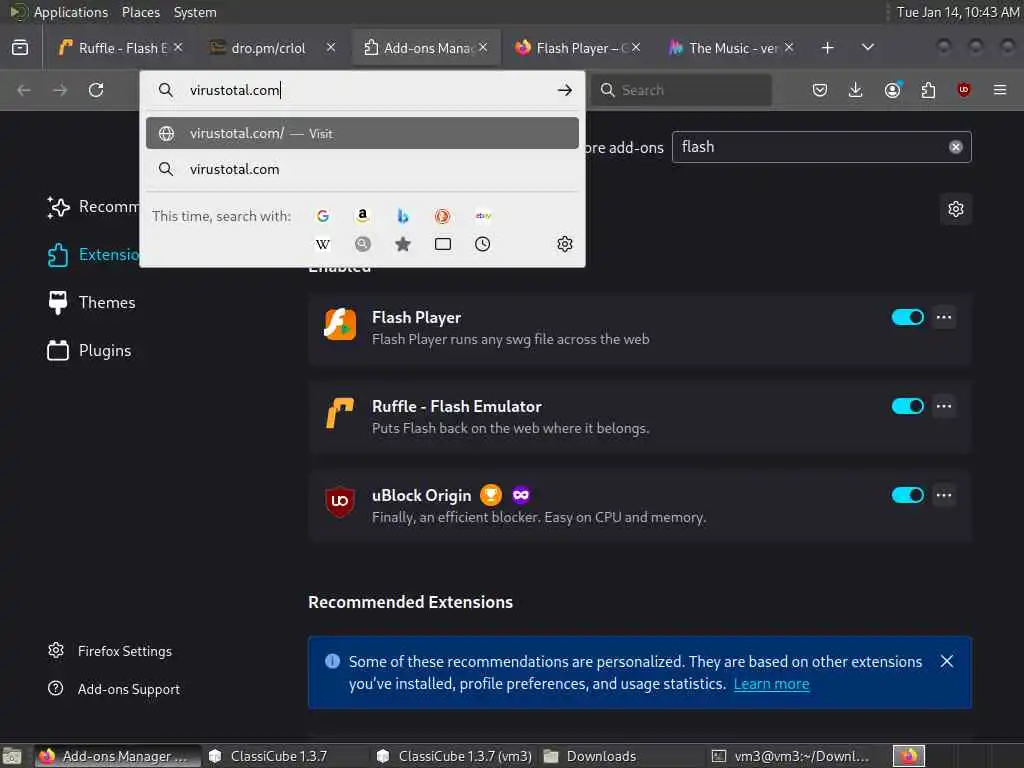Select the Themes sidebar category
The height and width of the screenshot is (768, 1024).
point(91,302)
